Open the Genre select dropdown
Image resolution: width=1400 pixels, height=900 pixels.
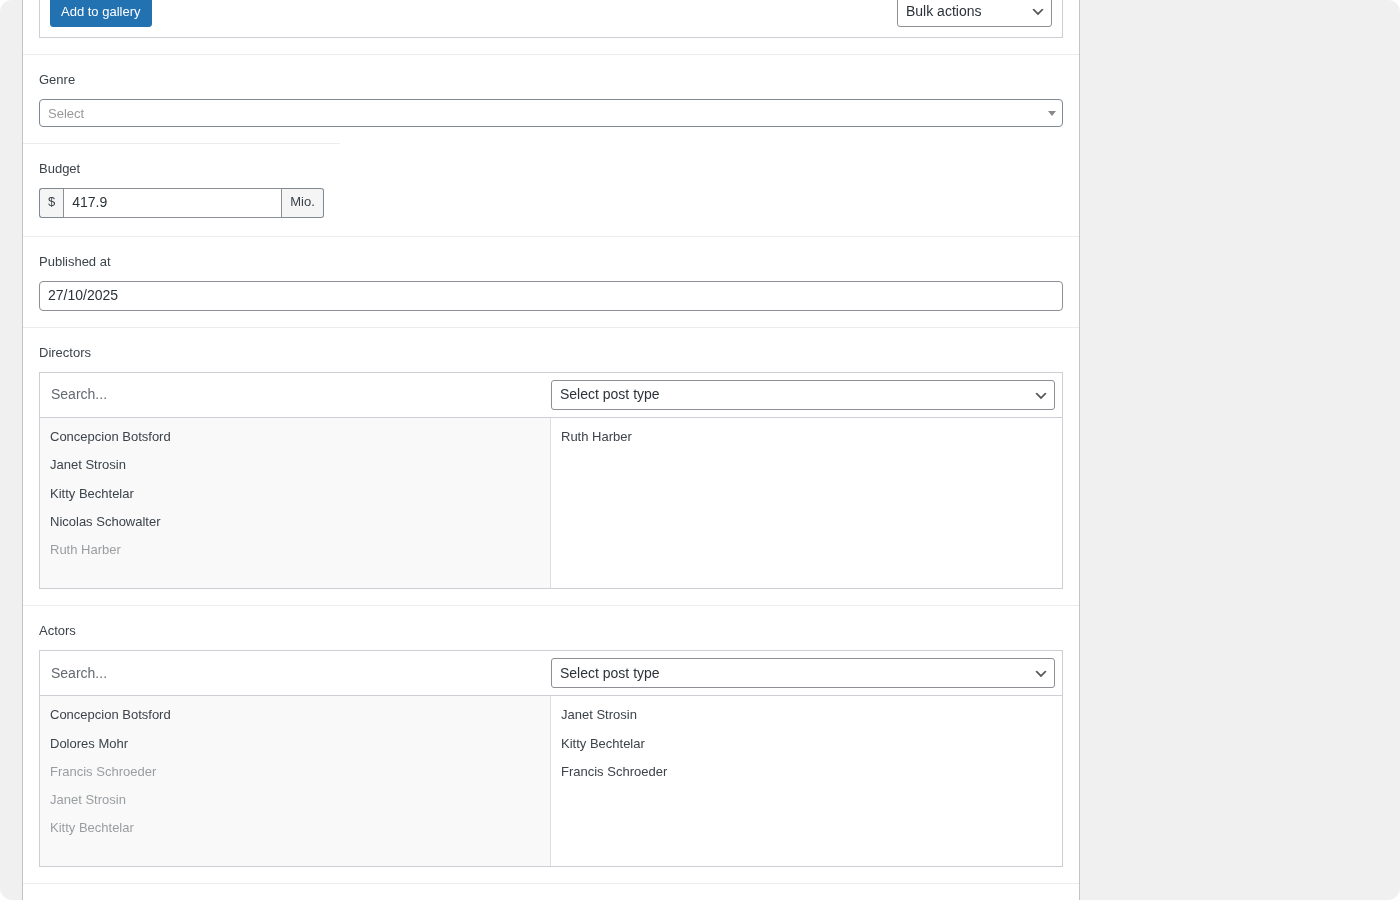click(x=550, y=113)
